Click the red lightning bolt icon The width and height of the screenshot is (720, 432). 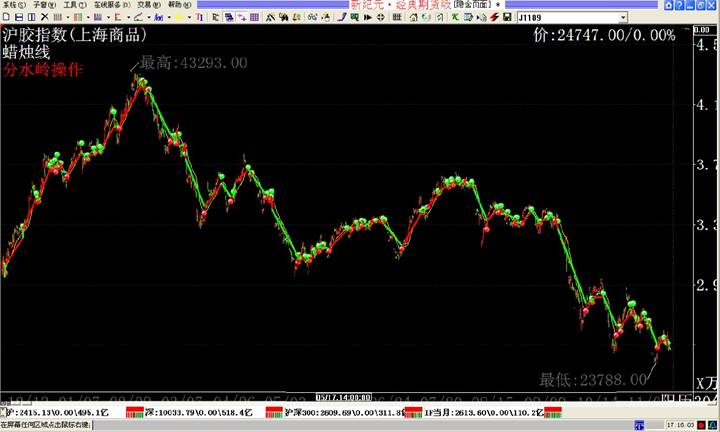pyautogui.click(x=494, y=17)
